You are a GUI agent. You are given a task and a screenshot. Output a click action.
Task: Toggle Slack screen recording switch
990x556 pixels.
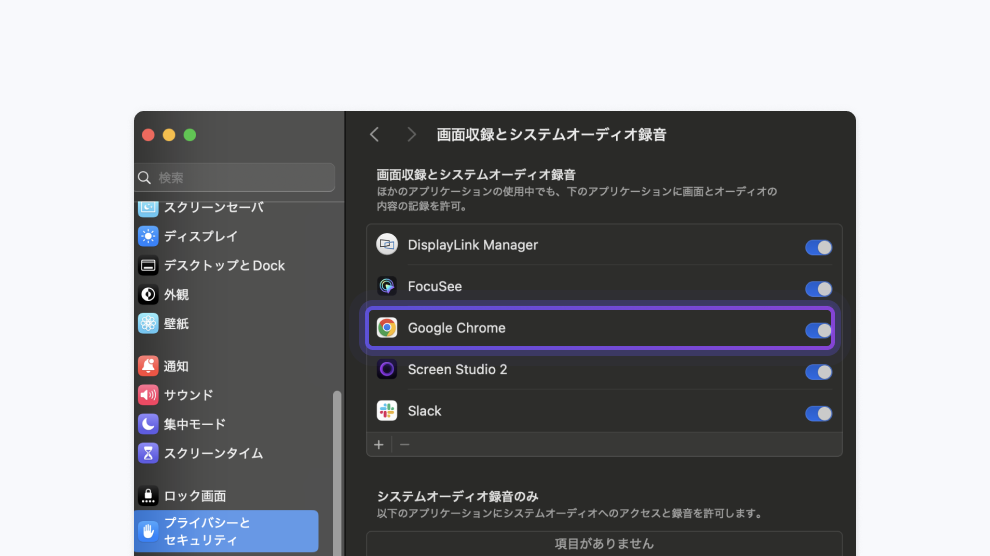818,413
